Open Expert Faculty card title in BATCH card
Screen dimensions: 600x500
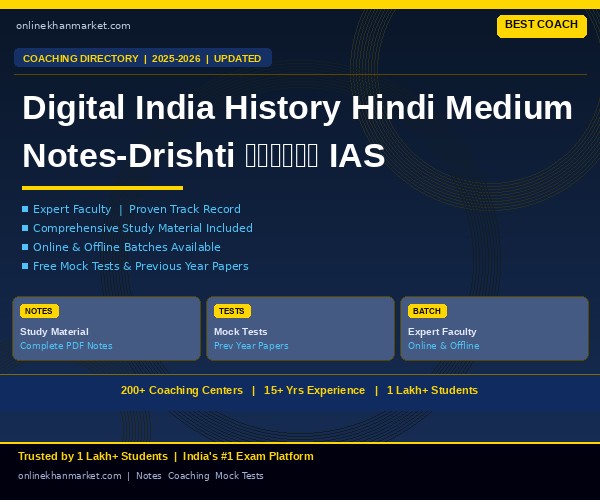coord(442,332)
